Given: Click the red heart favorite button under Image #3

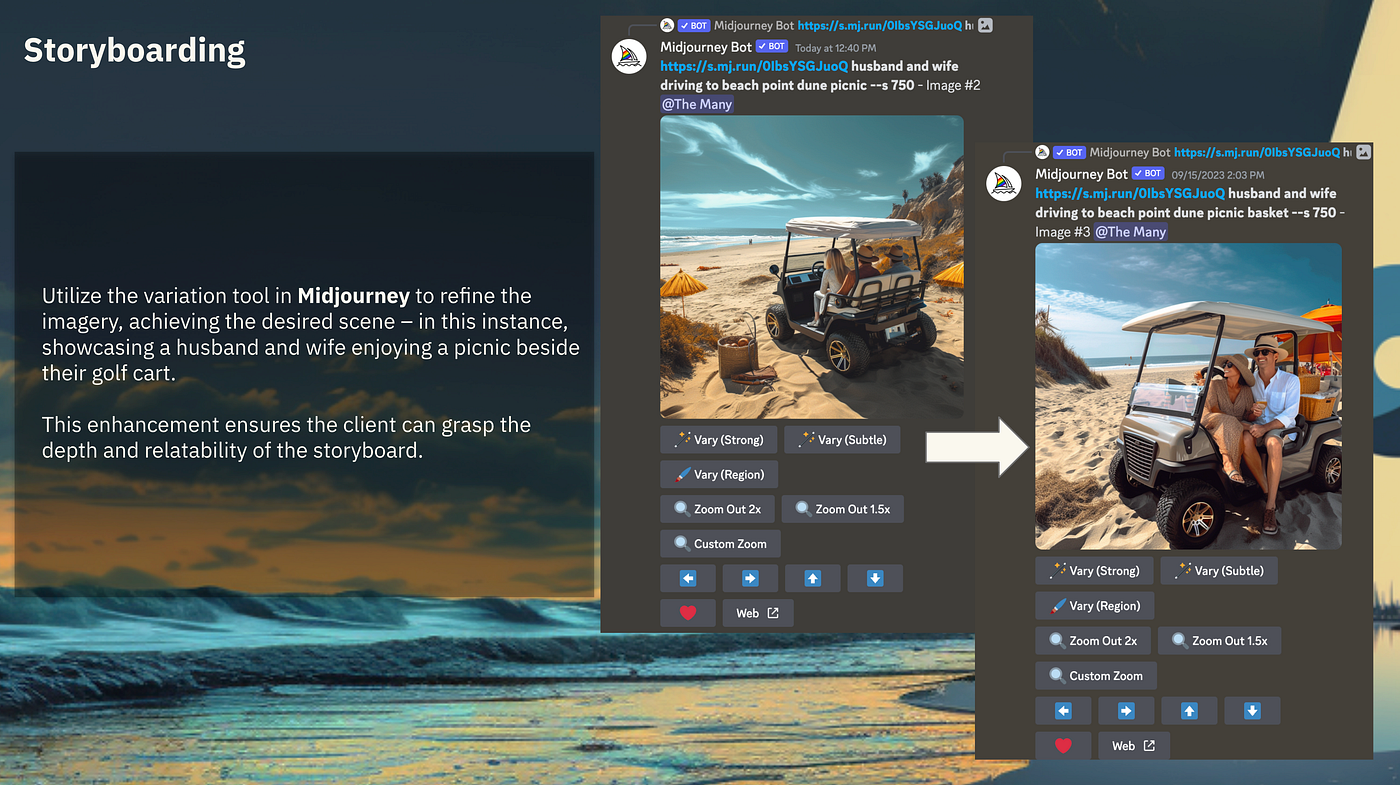Looking at the screenshot, I should coord(1063,746).
